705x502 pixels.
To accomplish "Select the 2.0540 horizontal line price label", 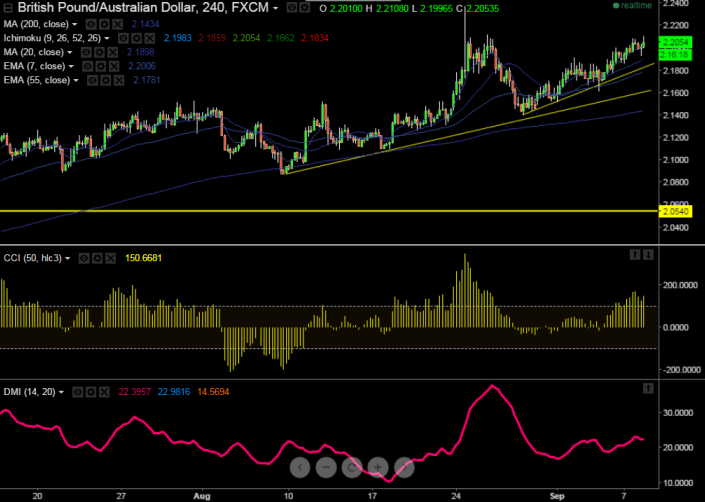I will point(676,212).
